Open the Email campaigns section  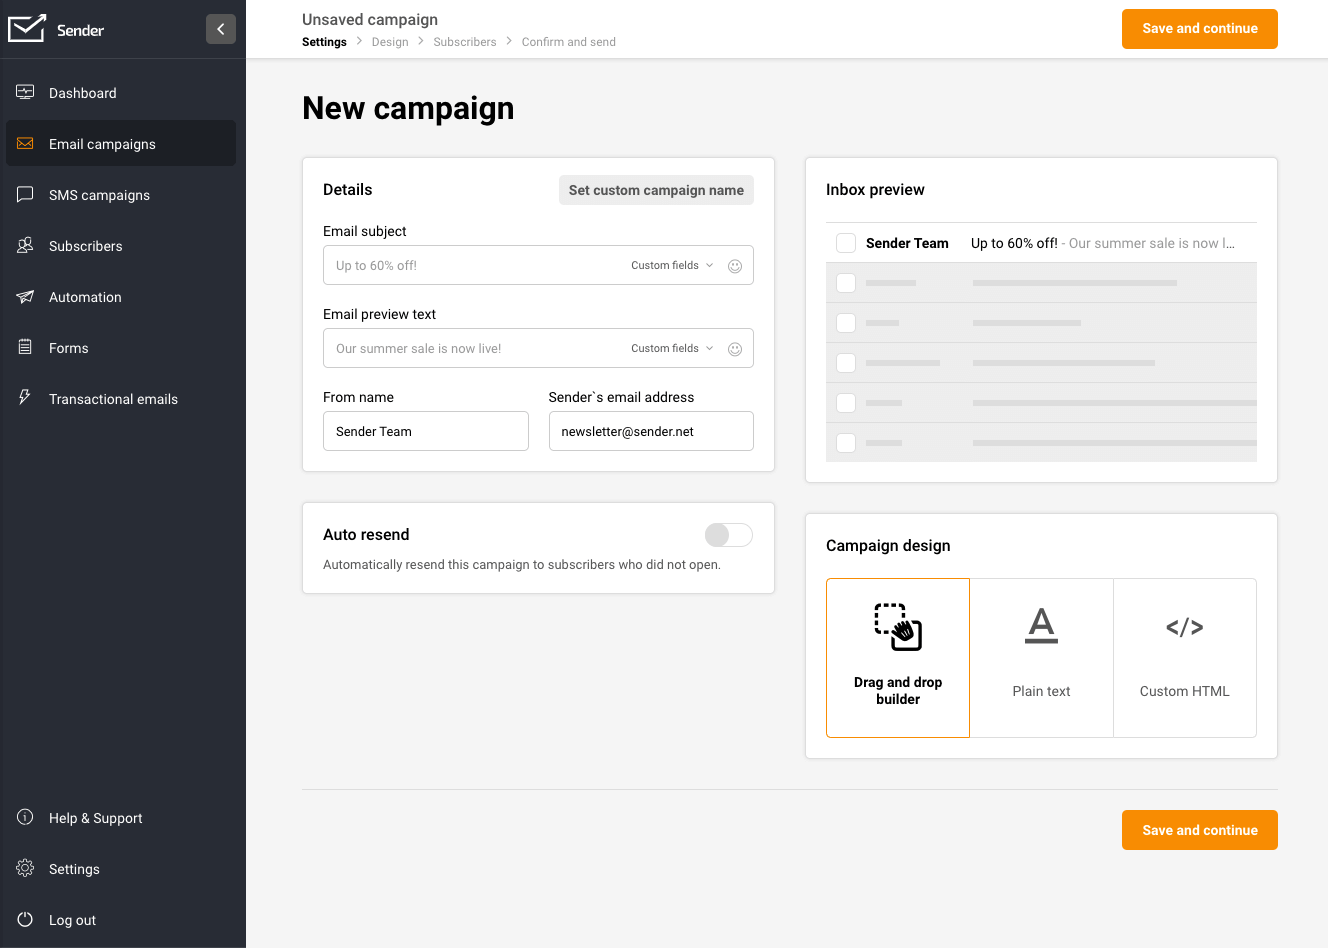(101, 143)
